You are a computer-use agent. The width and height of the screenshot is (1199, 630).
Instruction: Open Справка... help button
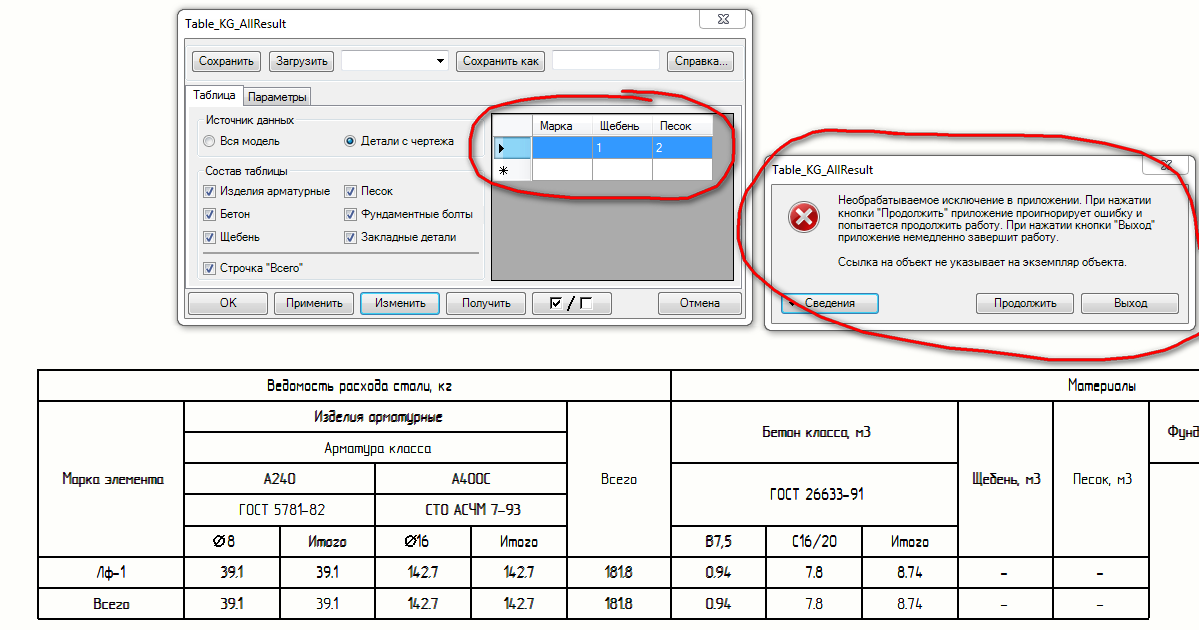[x=701, y=61]
